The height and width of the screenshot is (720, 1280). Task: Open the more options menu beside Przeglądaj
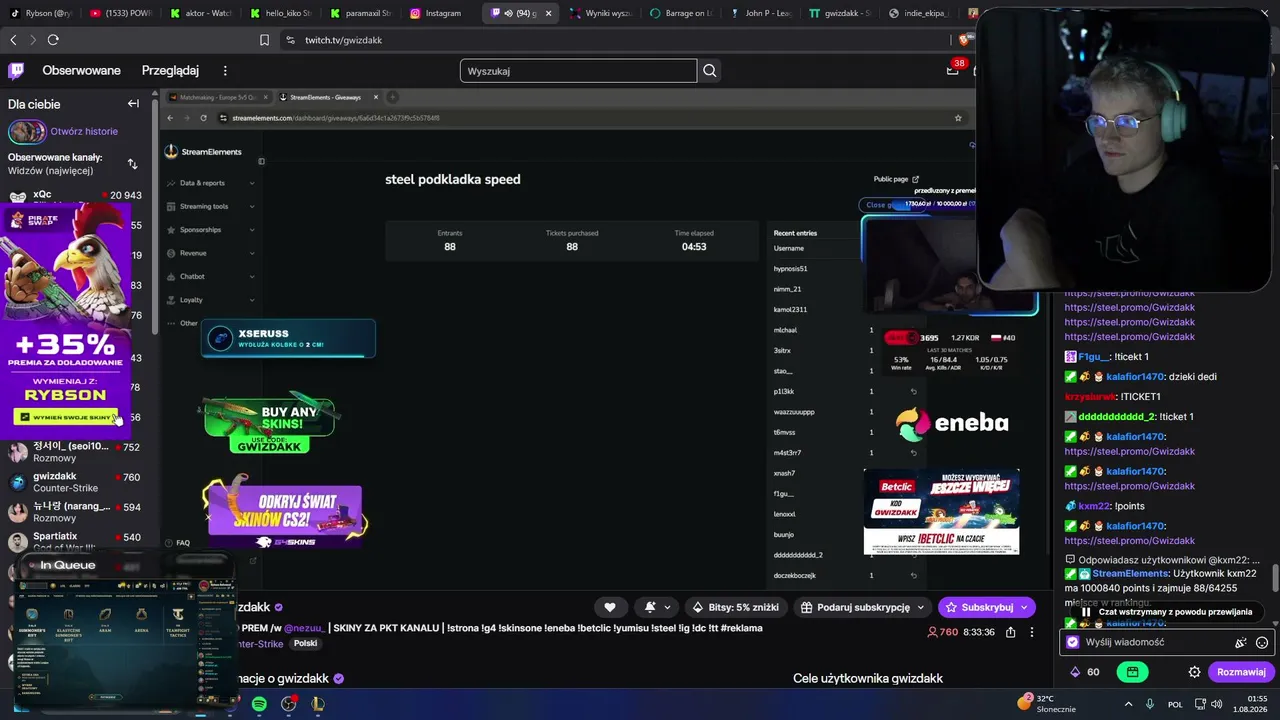tap(225, 71)
